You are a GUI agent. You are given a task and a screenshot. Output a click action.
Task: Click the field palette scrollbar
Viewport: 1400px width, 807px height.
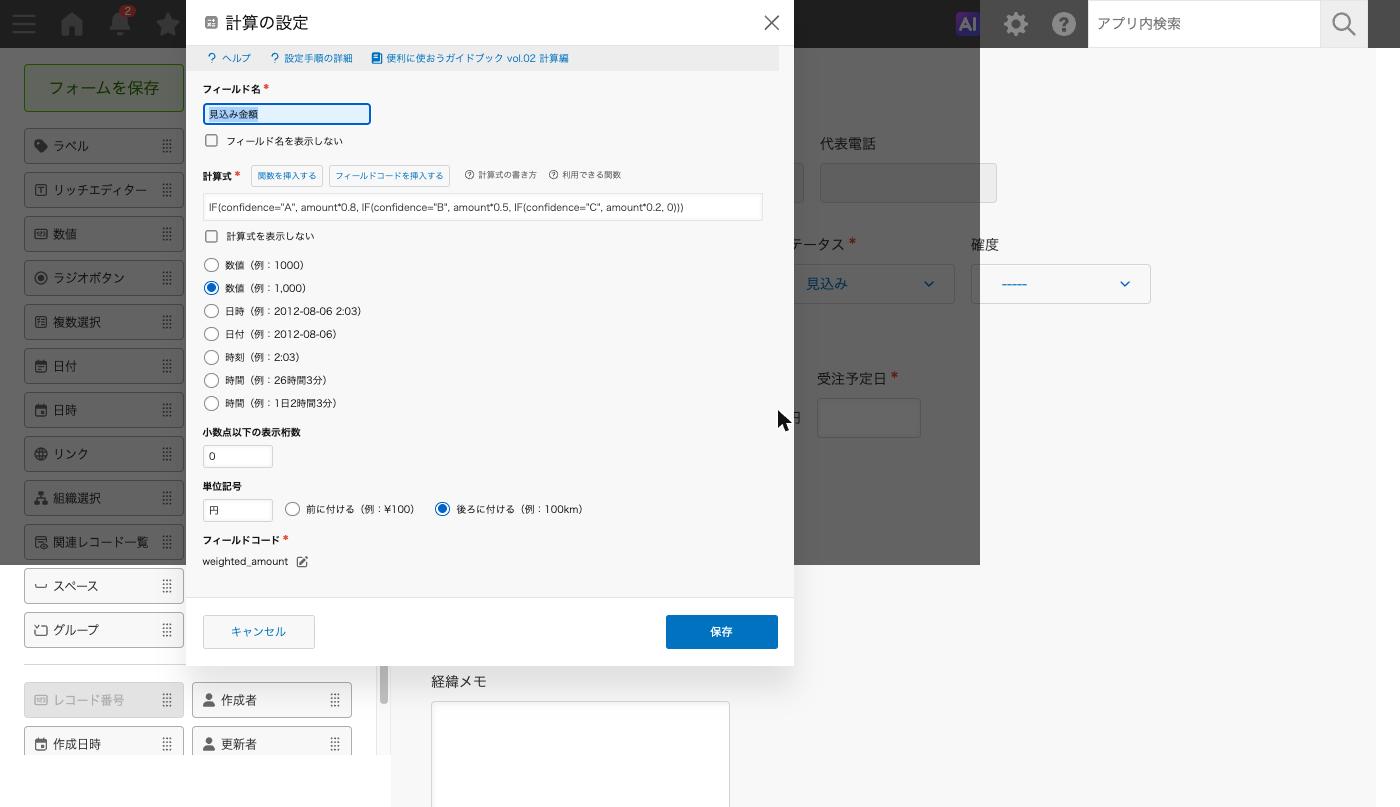pos(383,684)
